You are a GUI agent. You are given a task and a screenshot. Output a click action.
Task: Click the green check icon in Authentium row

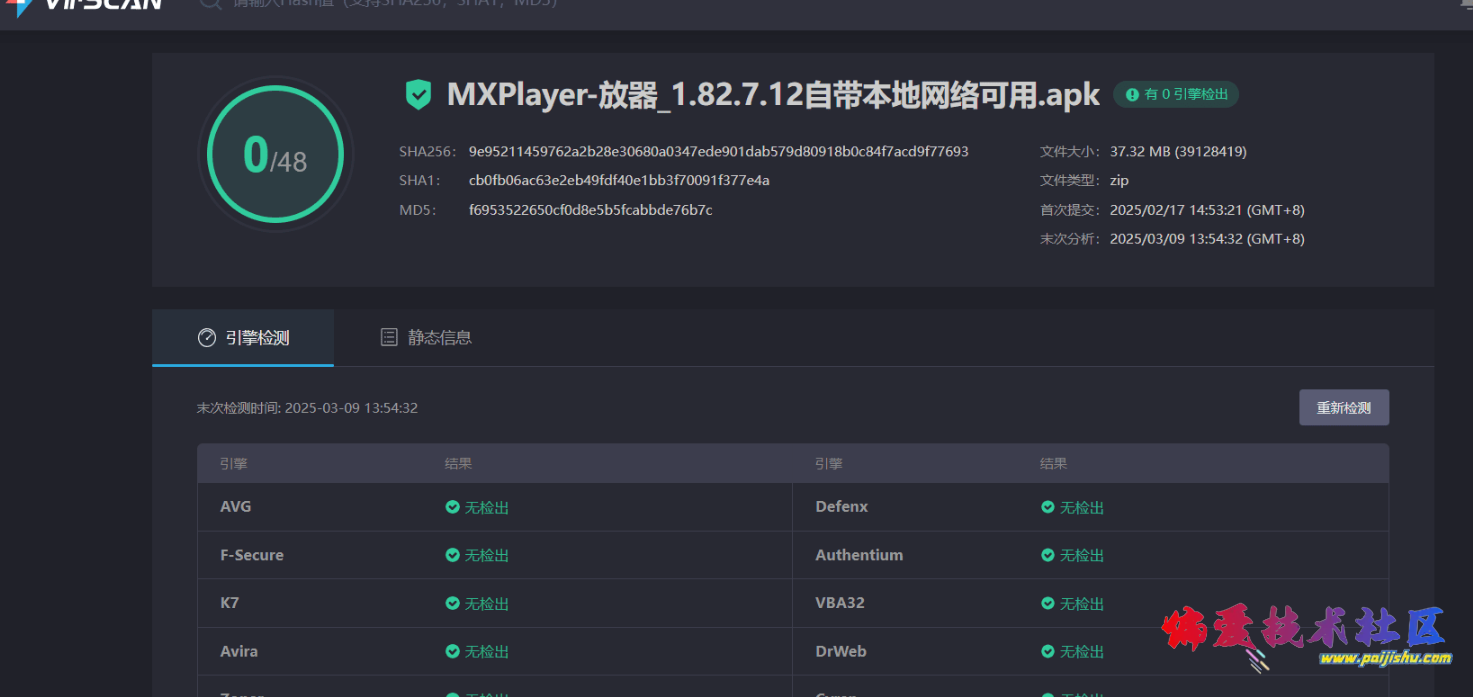1048,555
